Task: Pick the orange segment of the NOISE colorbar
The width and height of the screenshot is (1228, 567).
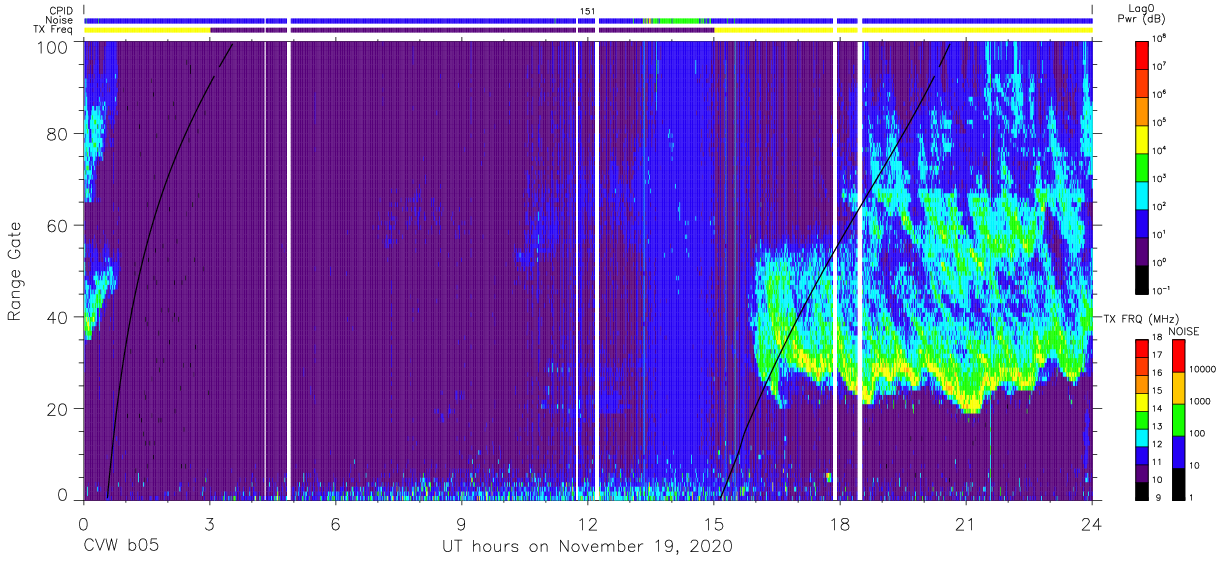Action: 1178,388
